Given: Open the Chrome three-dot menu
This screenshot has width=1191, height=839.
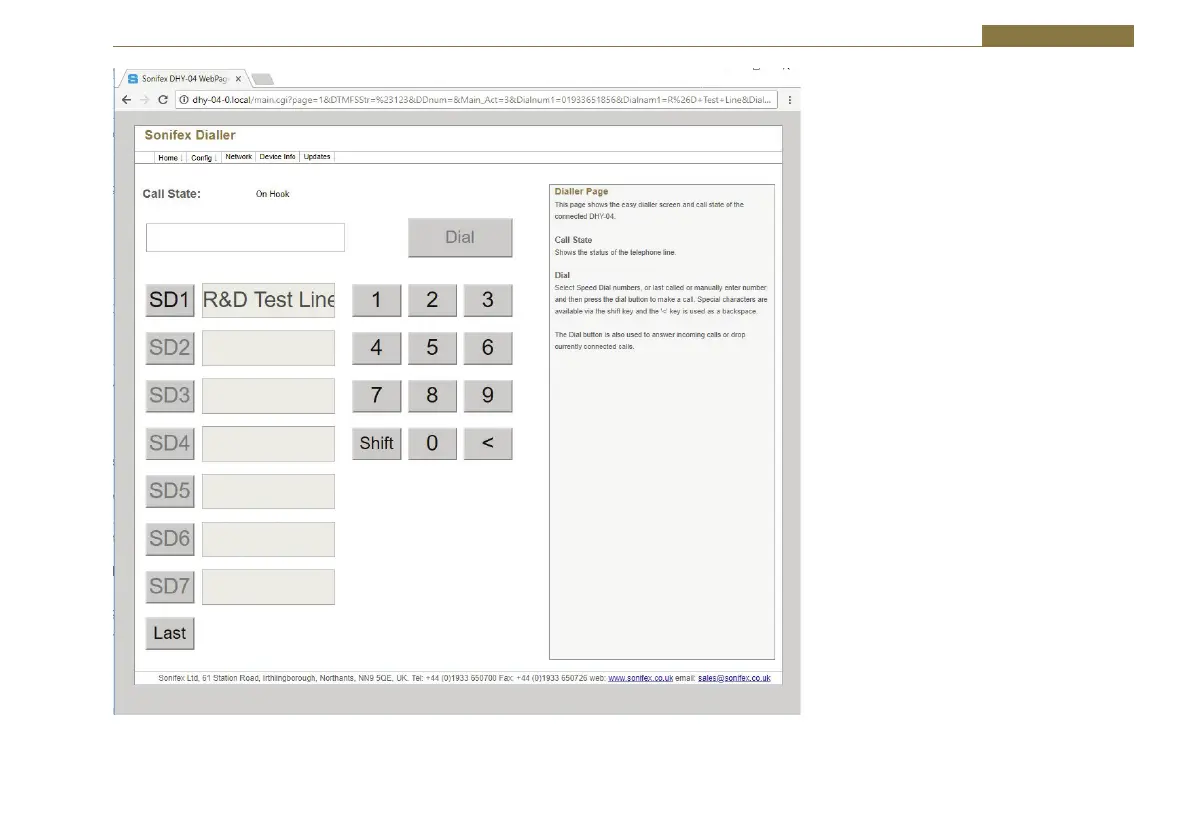Looking at the screenshot, I should coord(790,100).
